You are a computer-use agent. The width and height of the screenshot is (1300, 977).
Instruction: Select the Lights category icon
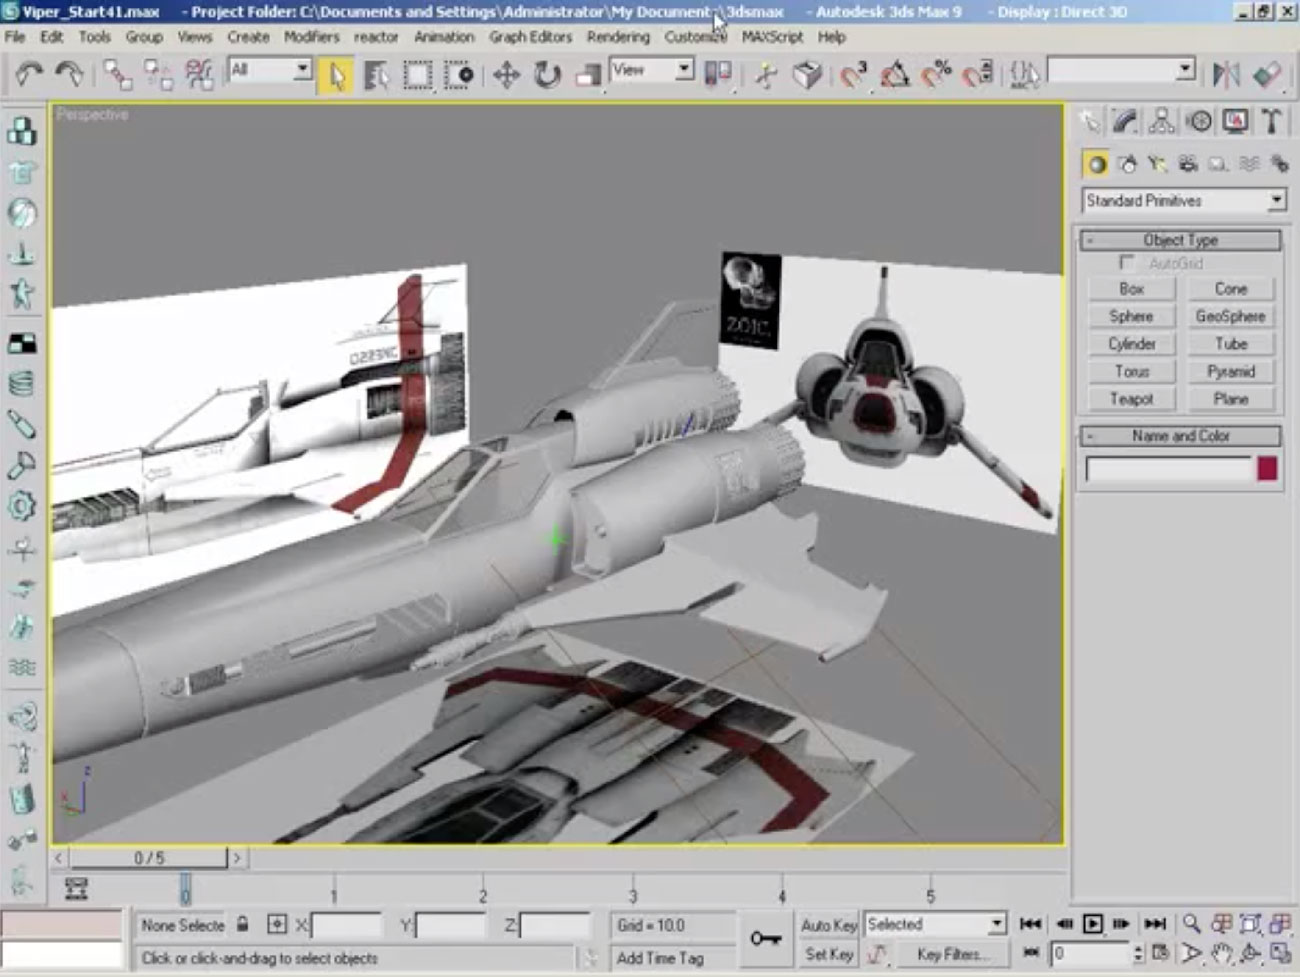1157,164
